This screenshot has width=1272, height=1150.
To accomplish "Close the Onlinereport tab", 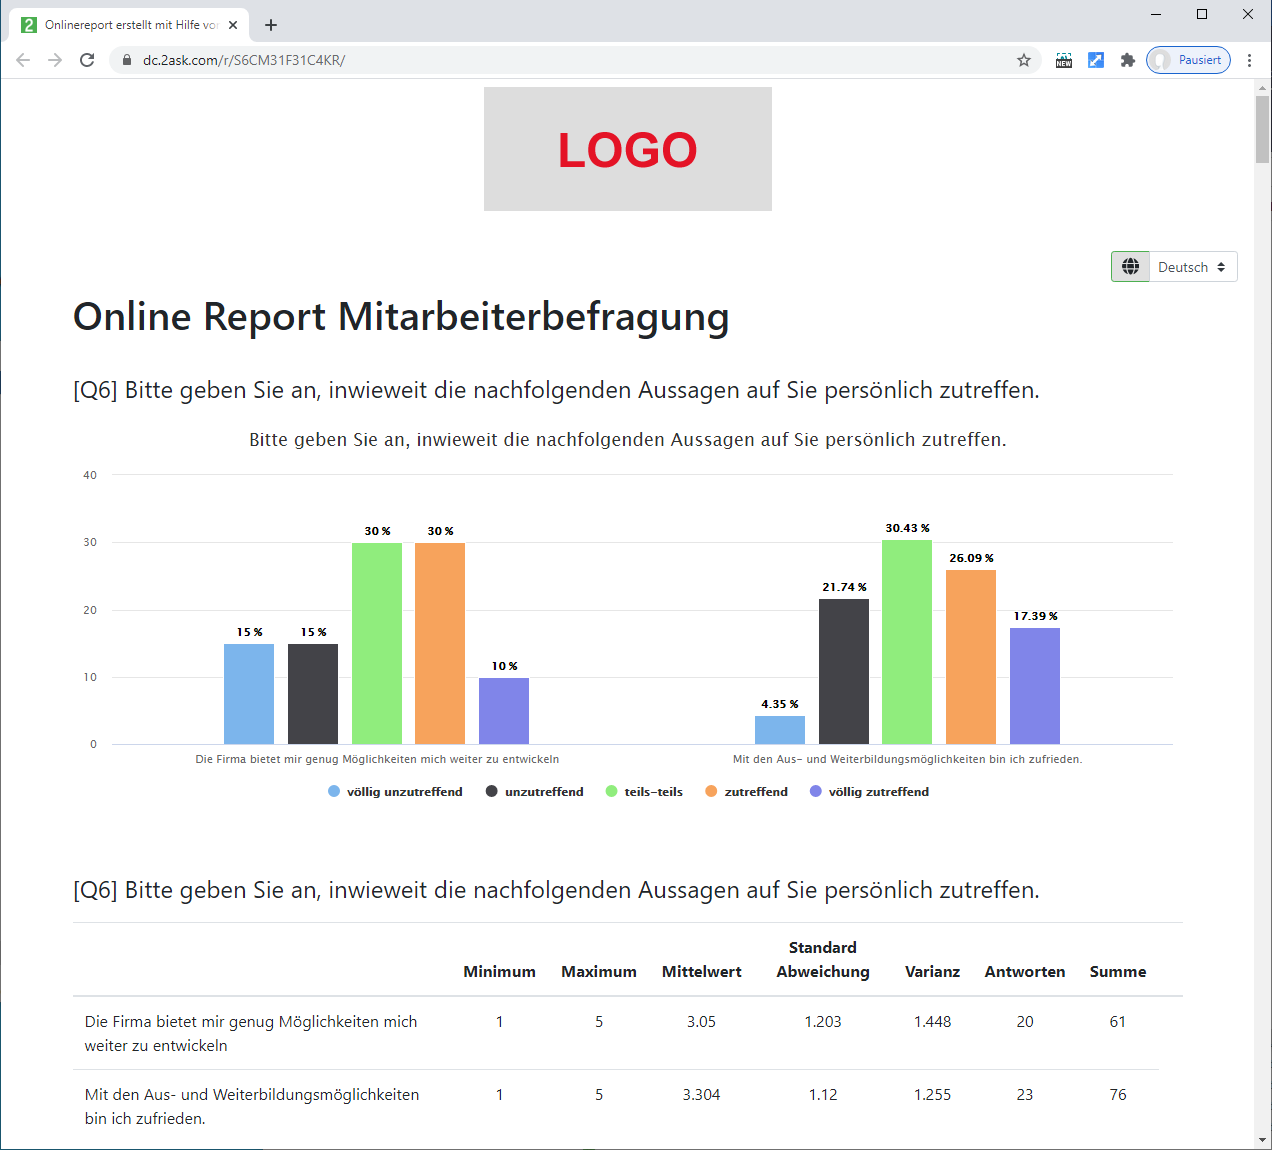I will pyautogui.click(x=233, y=25).
